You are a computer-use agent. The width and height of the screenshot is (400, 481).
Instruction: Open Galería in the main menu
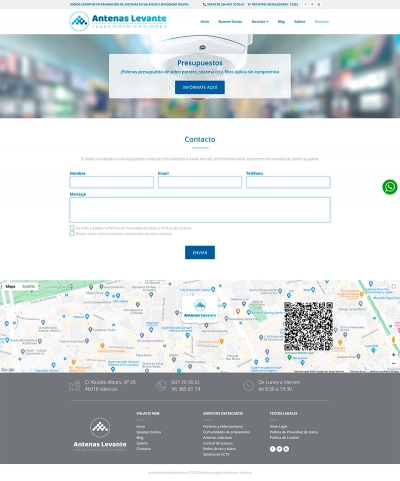[299, 22]
